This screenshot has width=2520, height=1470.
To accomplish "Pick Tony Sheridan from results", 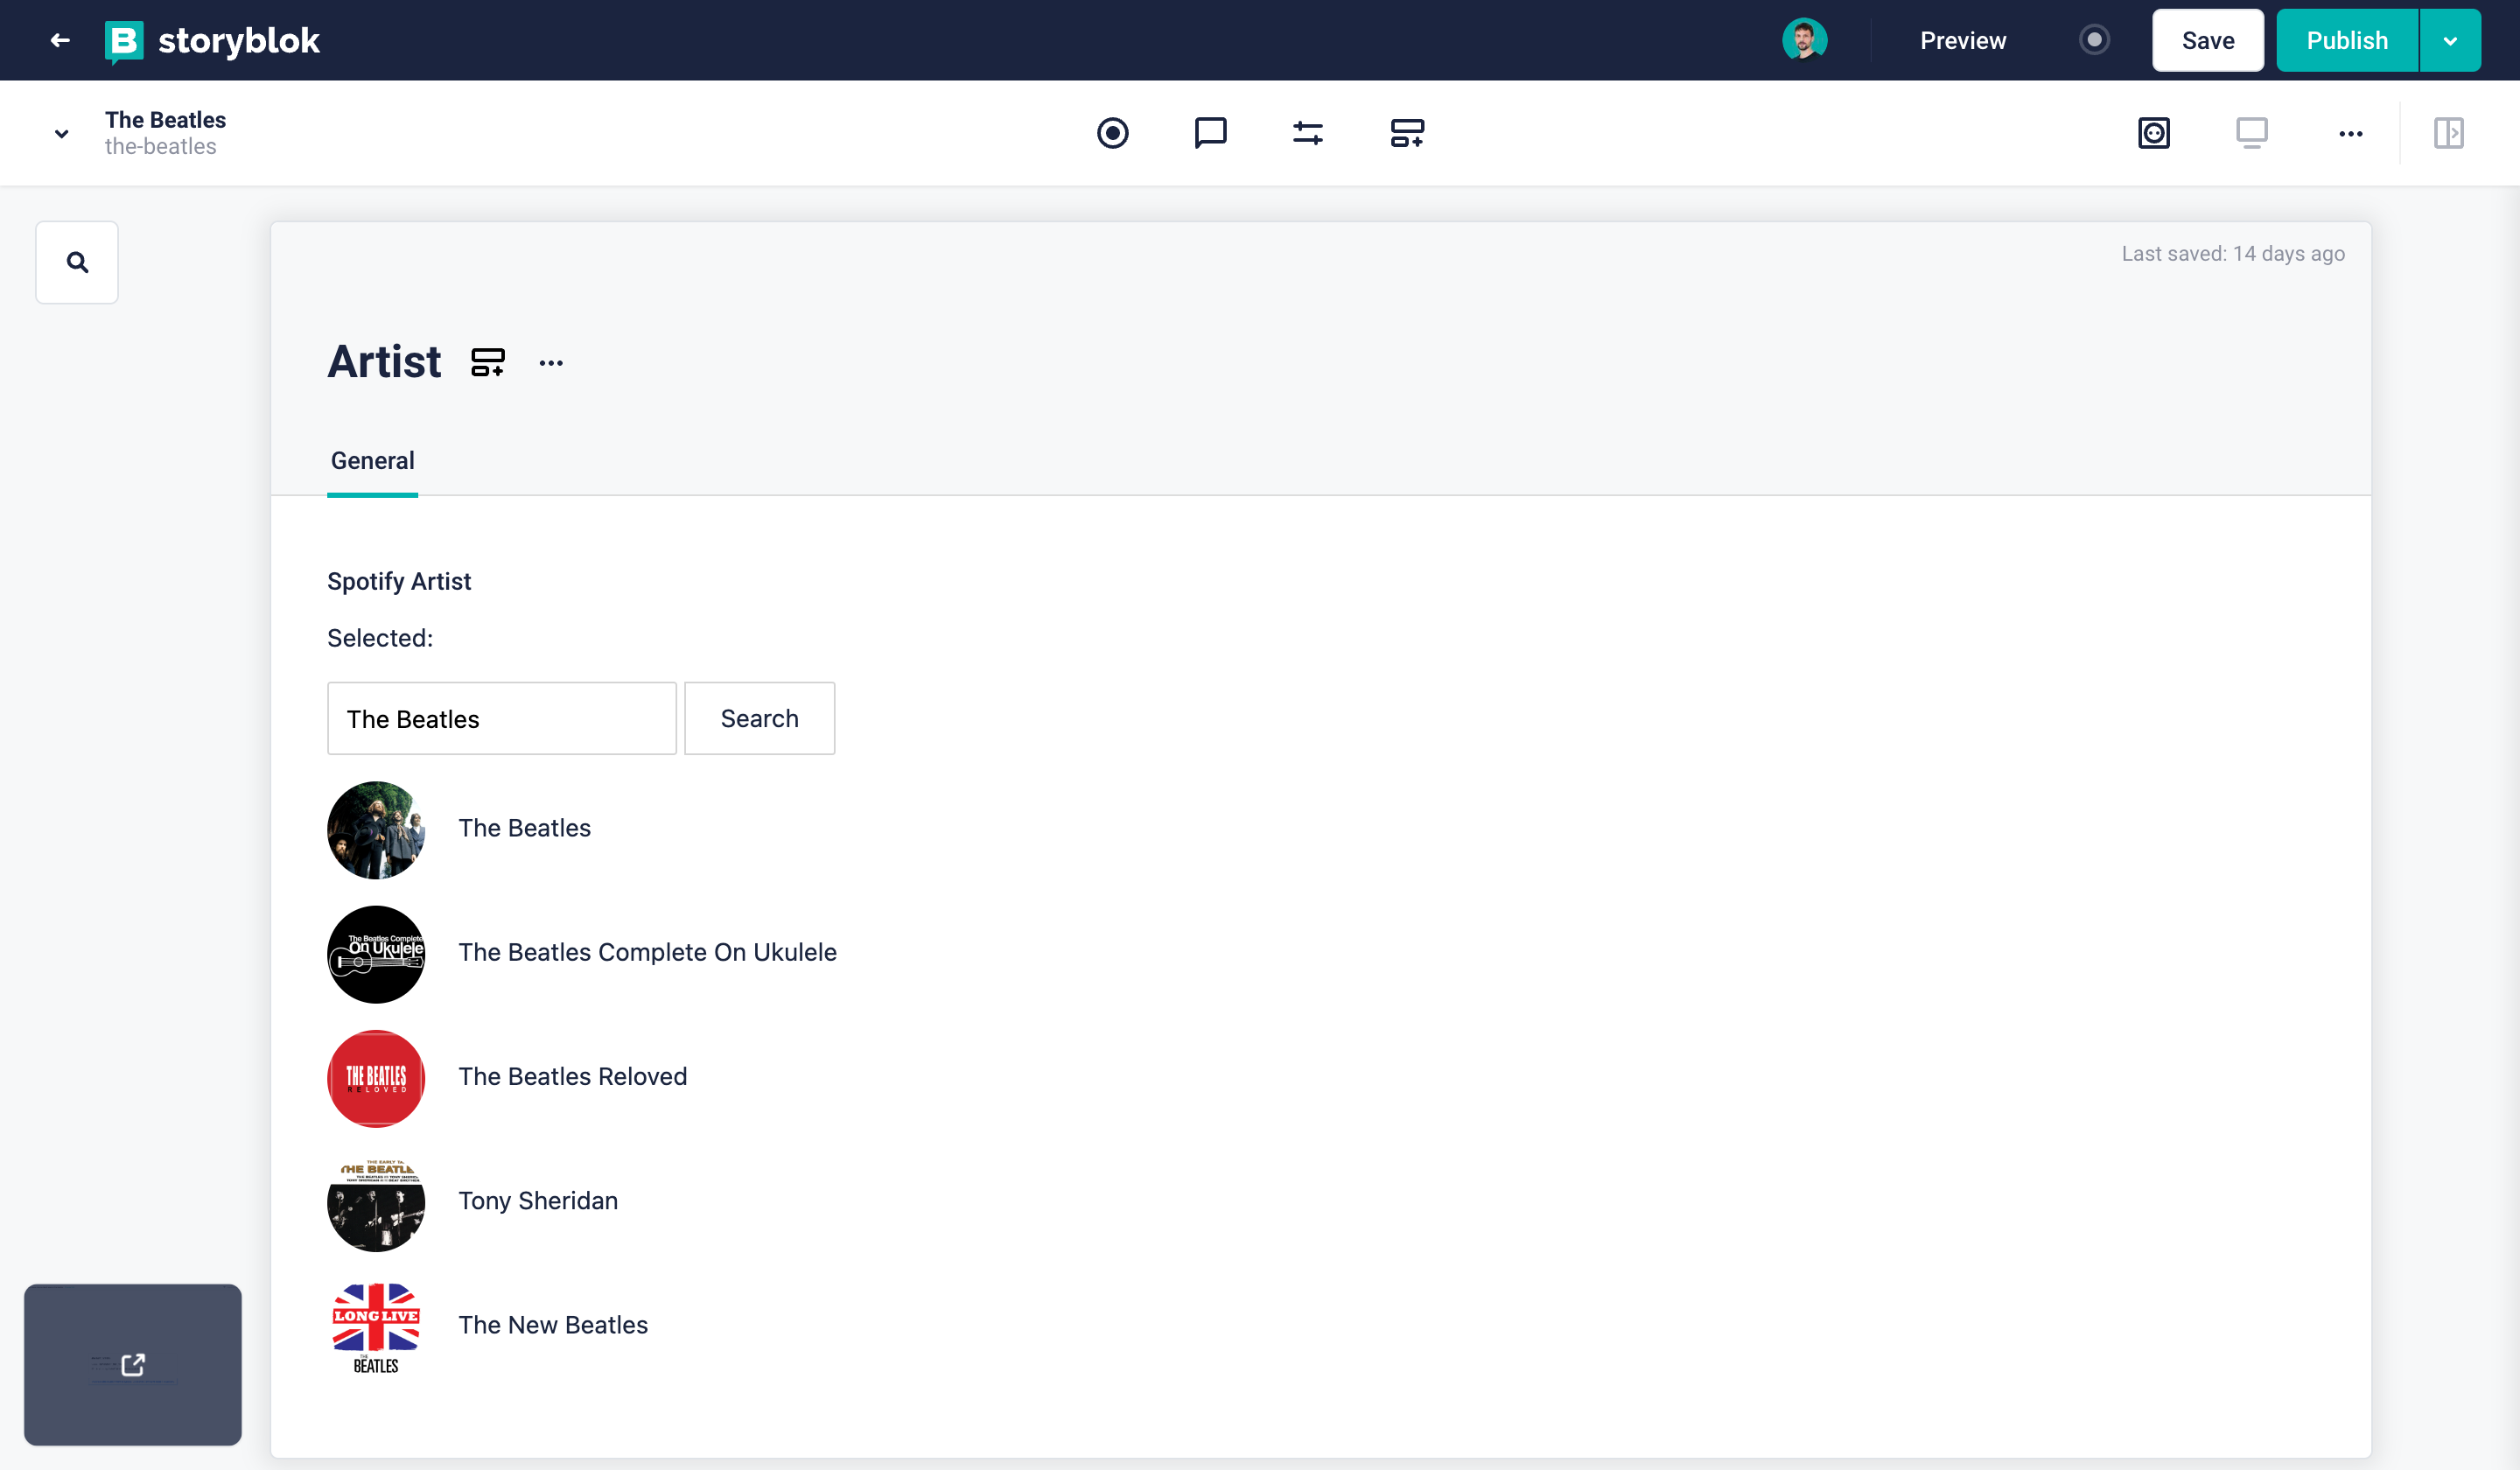I will click(x=538, y=1200).
